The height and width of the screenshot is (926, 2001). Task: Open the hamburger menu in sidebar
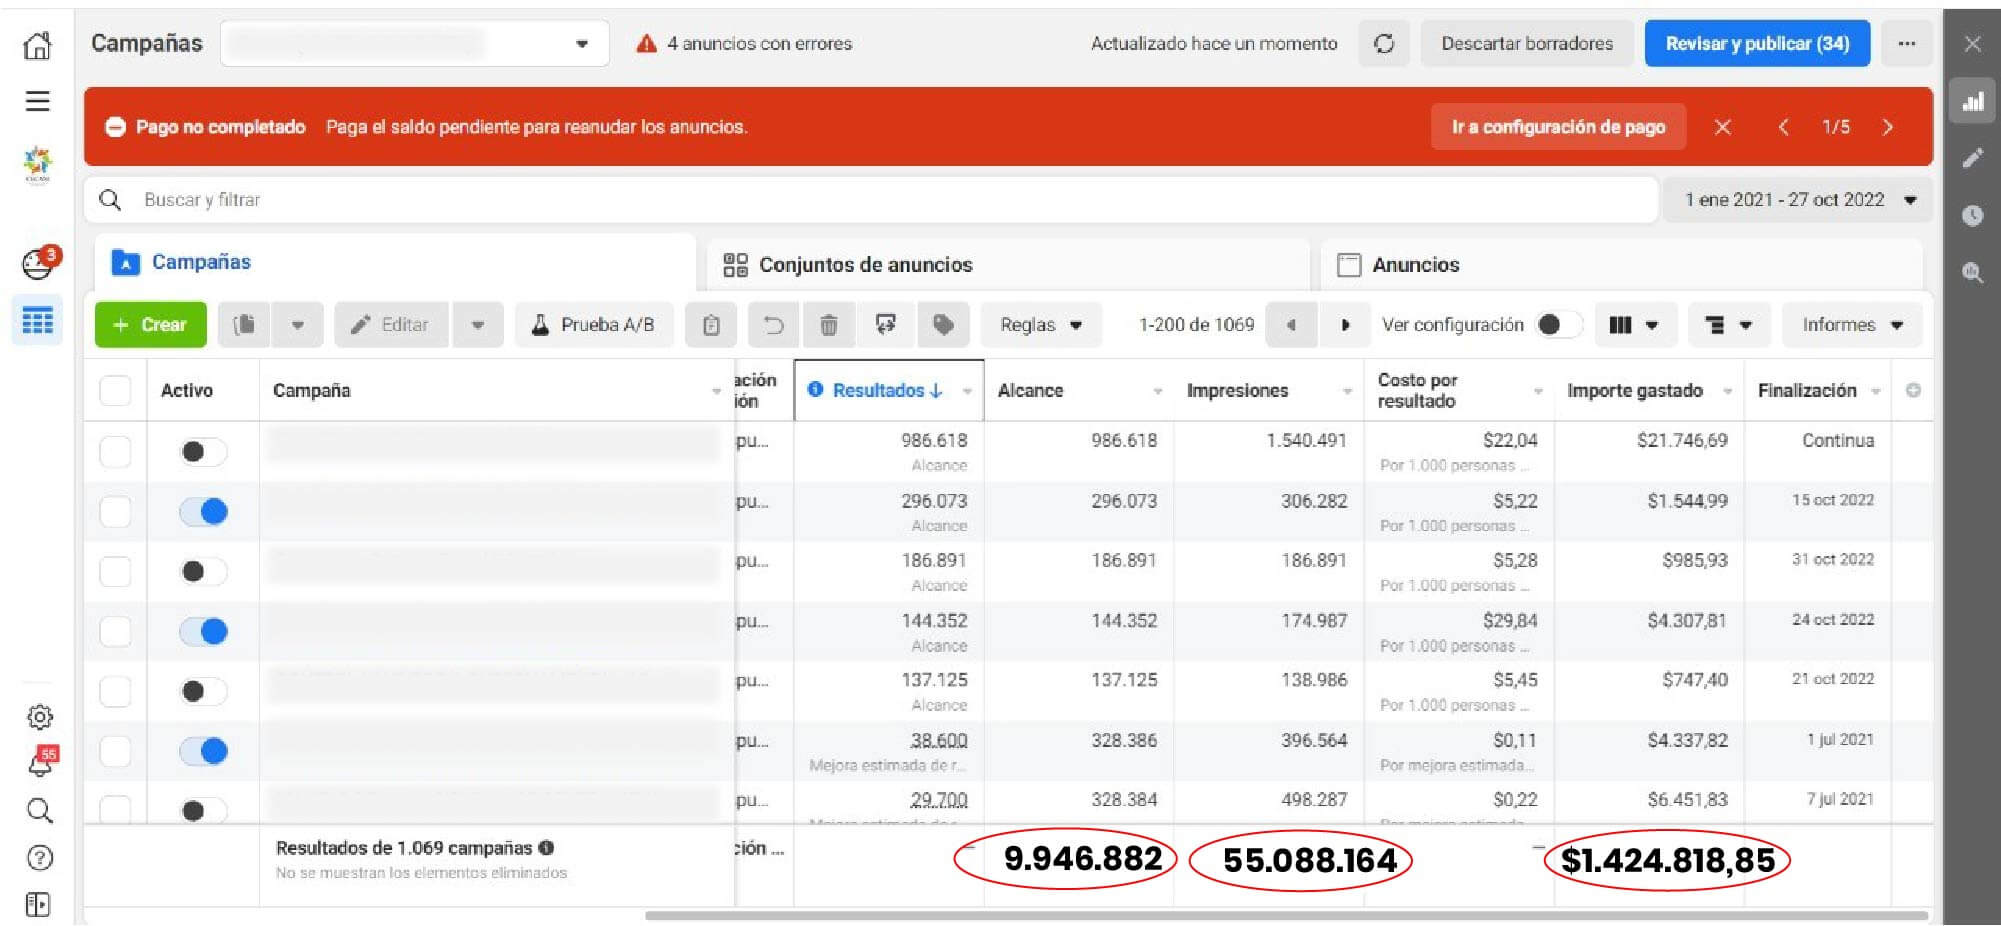point(37,101)
